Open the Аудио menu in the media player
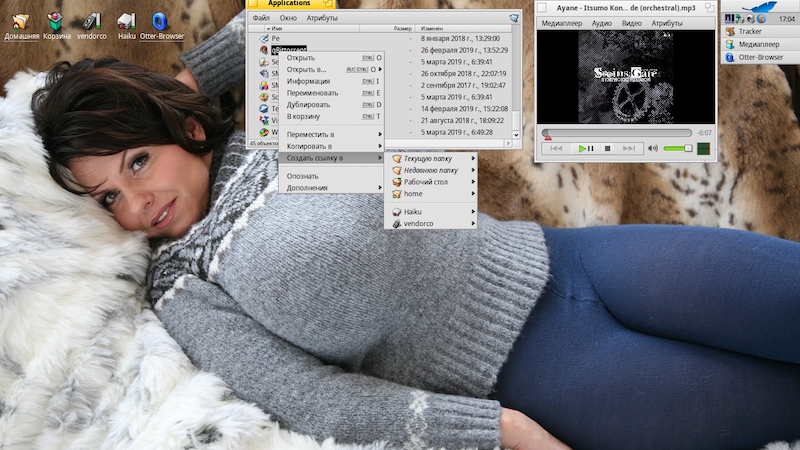800x450 pixels. click(601, 22)
